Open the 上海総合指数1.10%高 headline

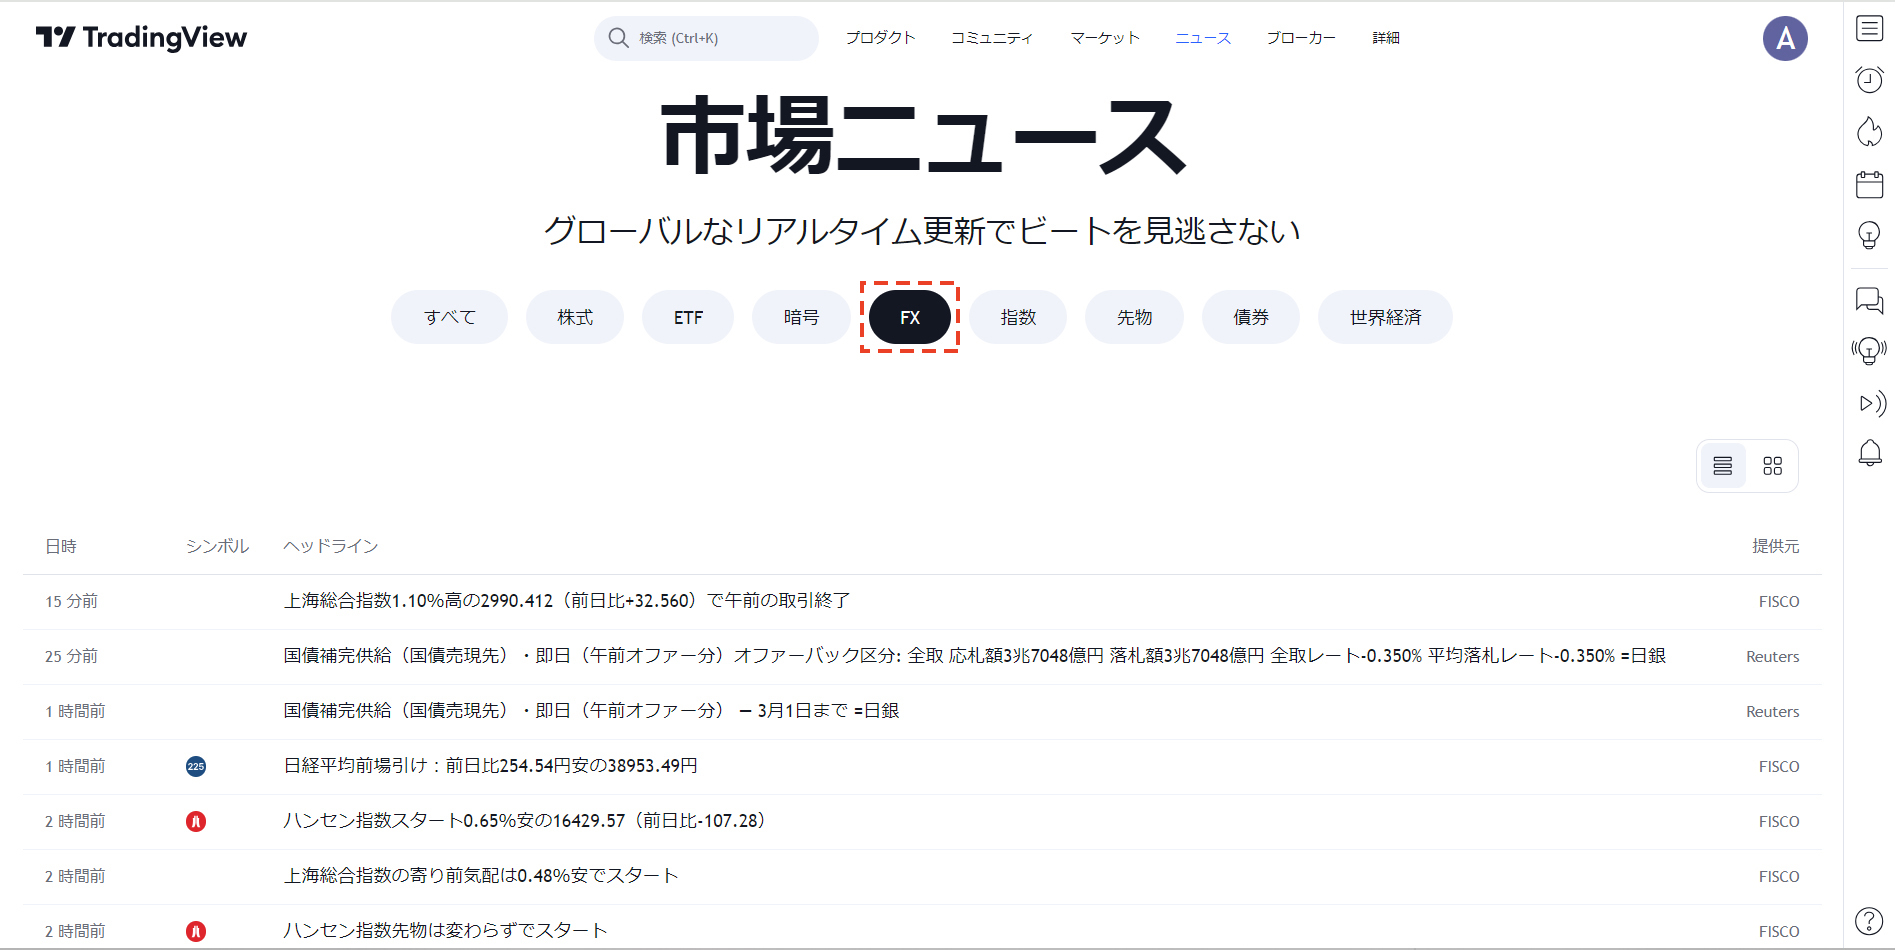click(567, 601)
